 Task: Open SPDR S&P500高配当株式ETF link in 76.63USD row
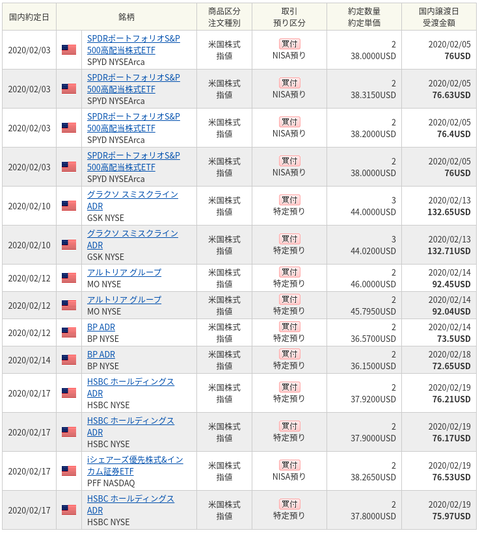(x=134, y=83)
